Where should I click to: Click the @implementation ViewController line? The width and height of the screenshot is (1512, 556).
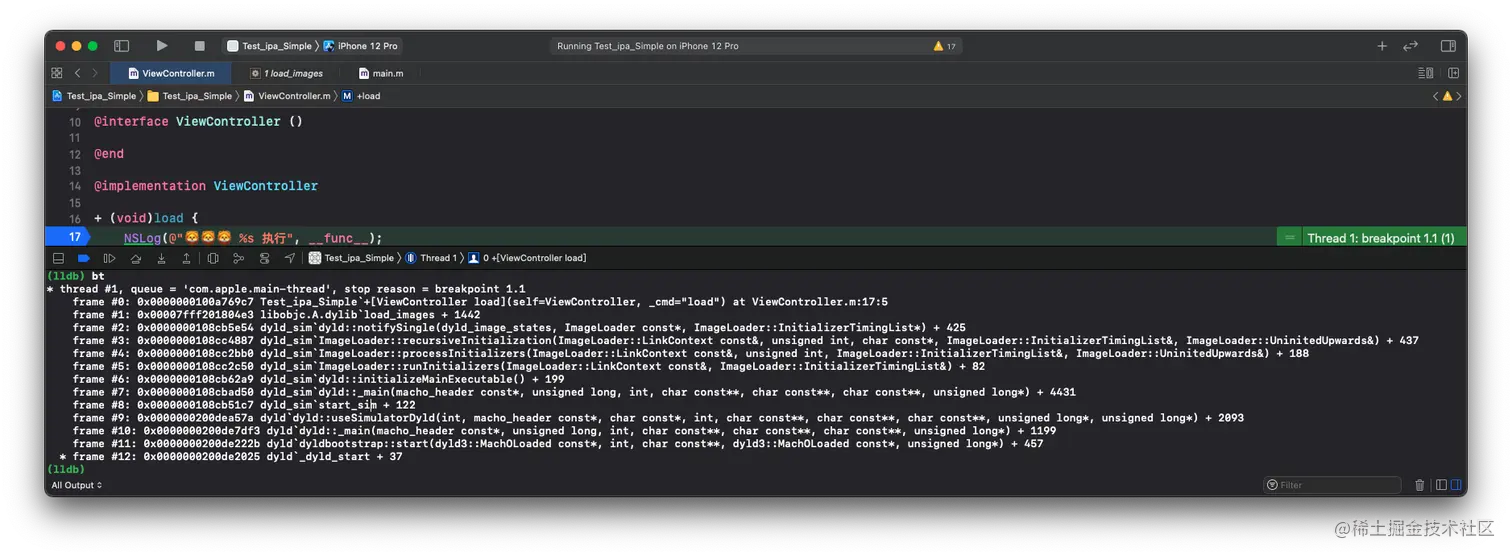[206, 186]
